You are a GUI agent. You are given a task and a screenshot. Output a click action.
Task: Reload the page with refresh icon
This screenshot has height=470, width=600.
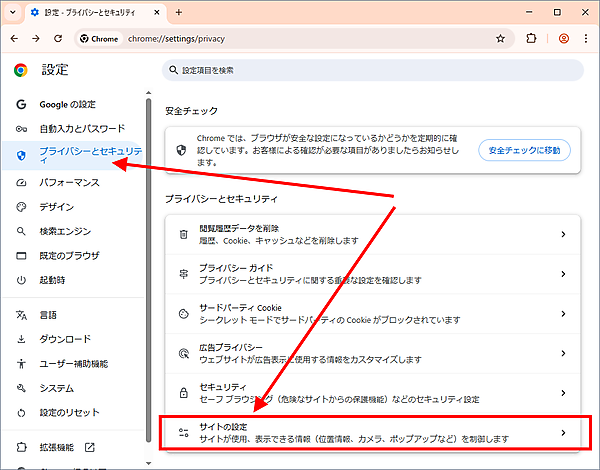click(x=58, y=39)
